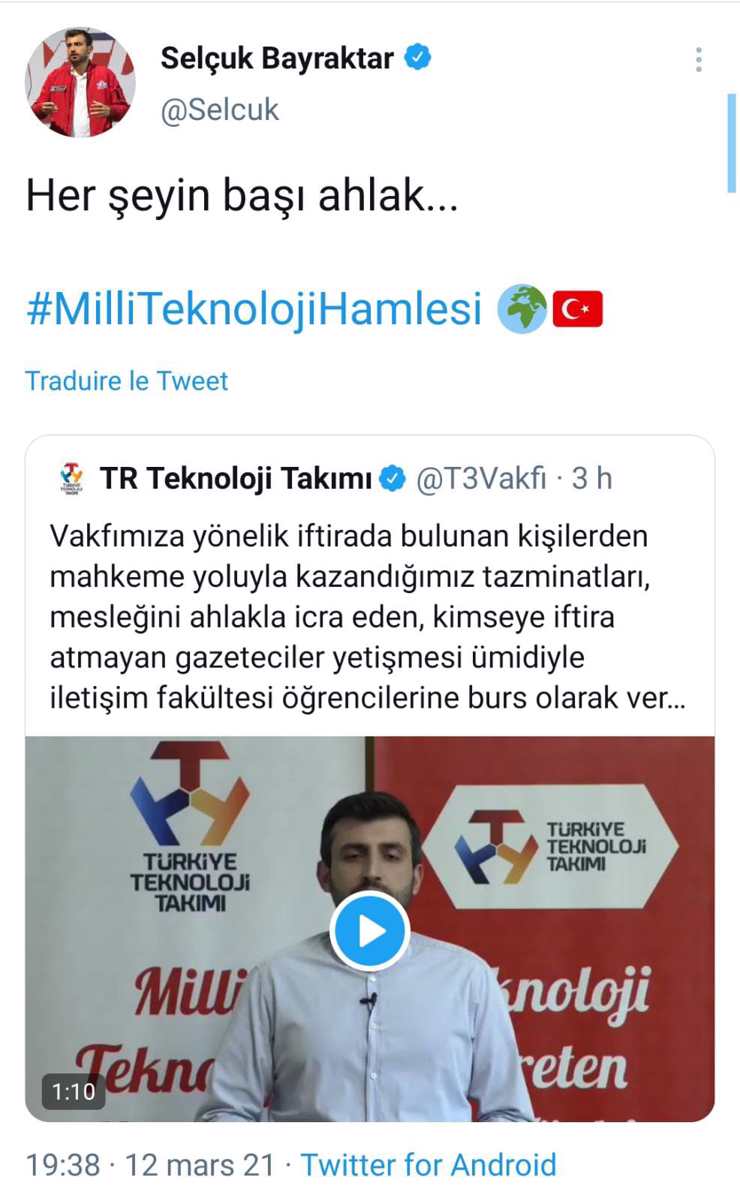
Task: Open Selçuk Bayraktar's profile picture
Action: (x=81, y=81)
